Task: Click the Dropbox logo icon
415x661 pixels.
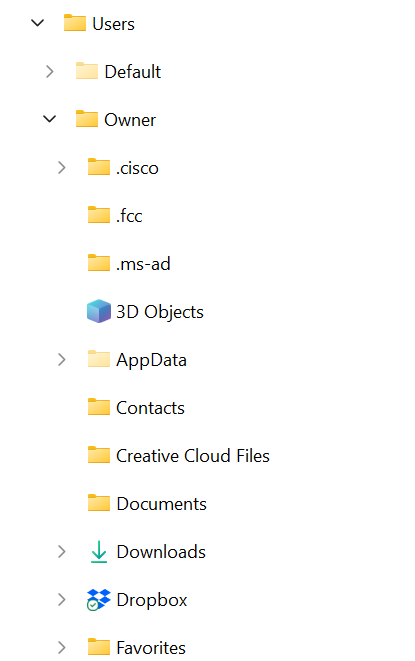Action: click(99, 599)
